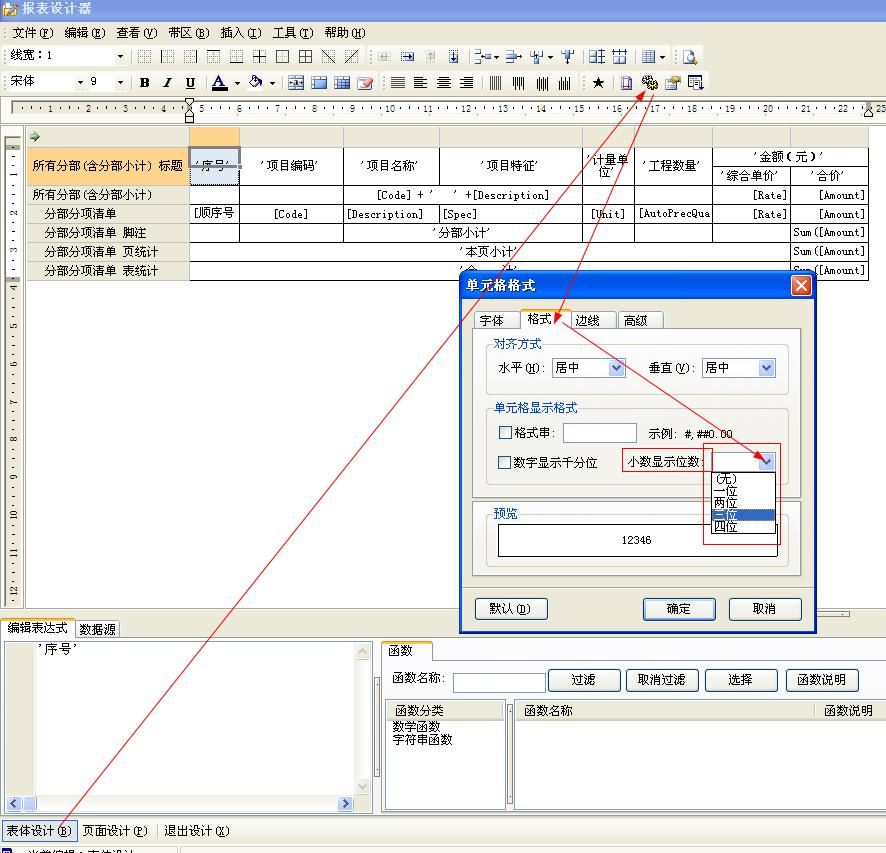Image resolution: width=886 pixels, height=853 pixels.
Task: Enable the 格式串 checkbox
Action: 505,433
